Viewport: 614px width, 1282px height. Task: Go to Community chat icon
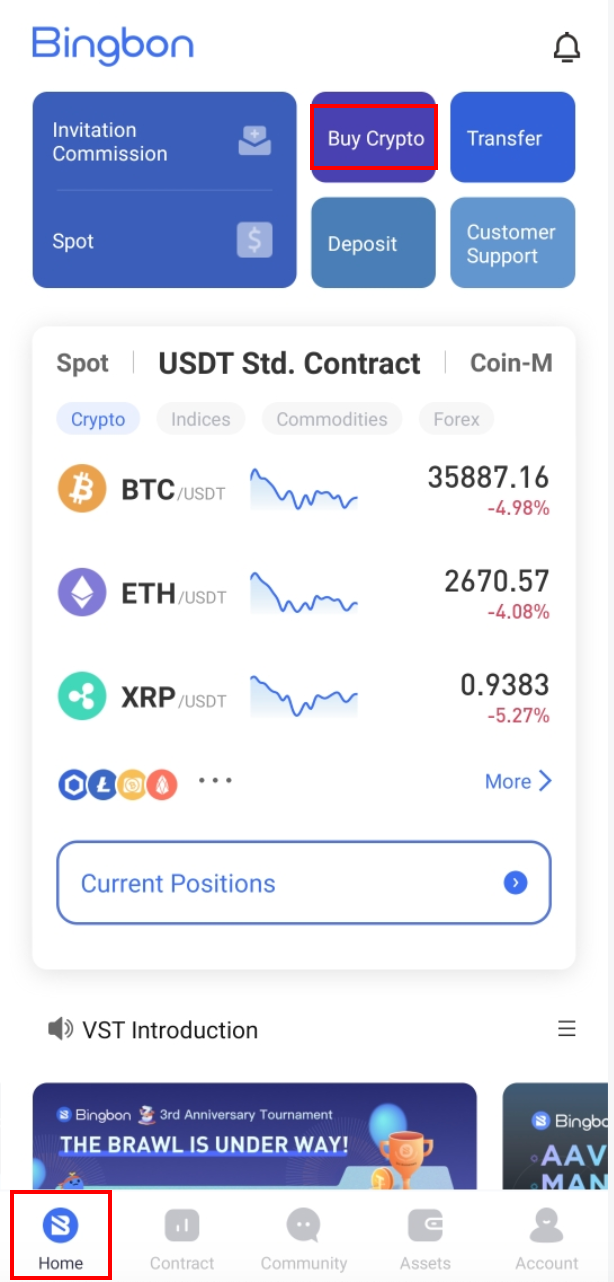(303, 1225)
